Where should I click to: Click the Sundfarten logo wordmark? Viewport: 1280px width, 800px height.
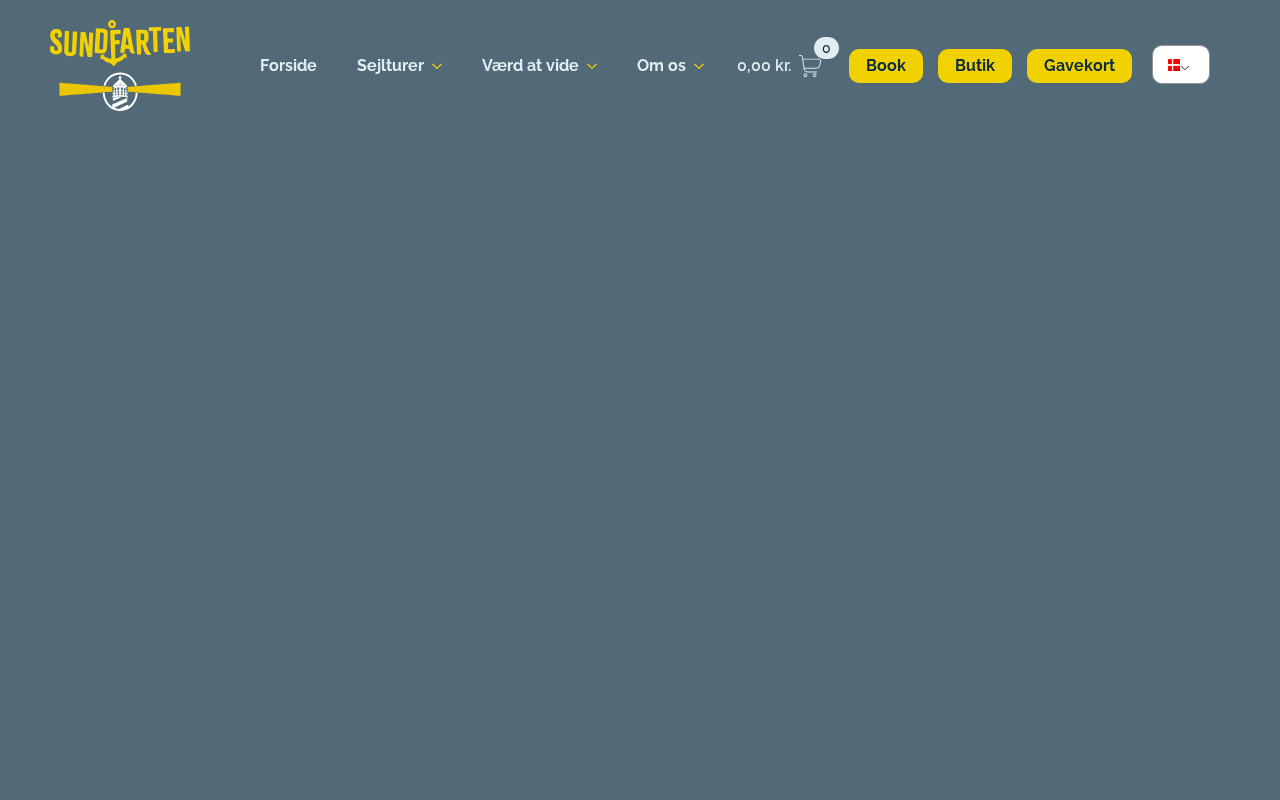pos(120,43)
